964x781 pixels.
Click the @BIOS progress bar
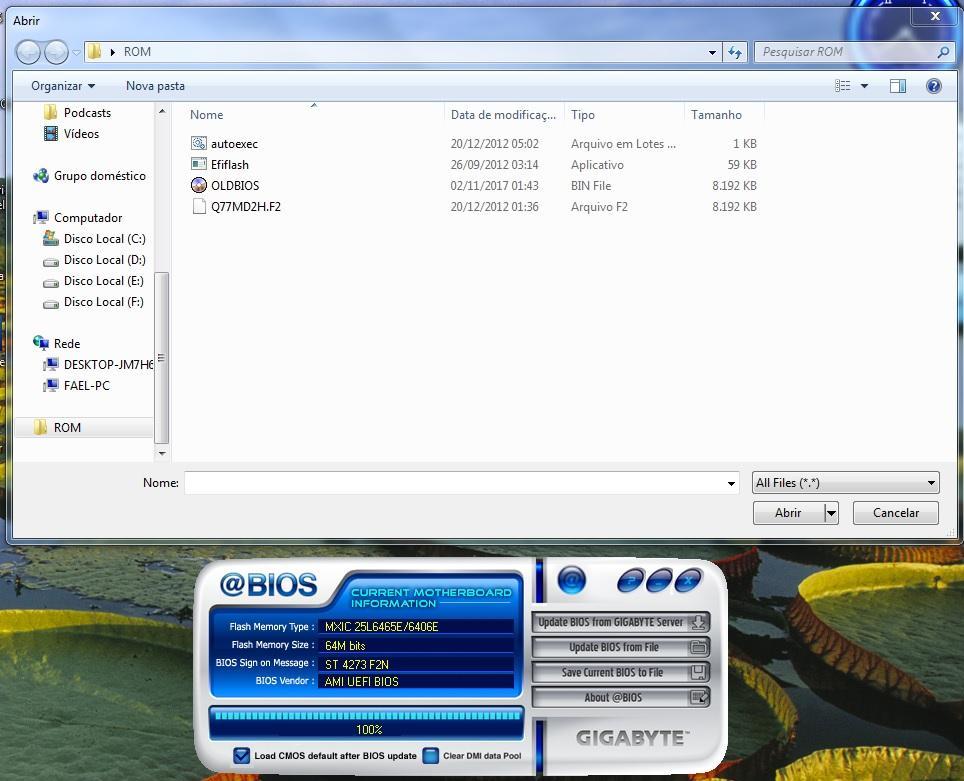(x=367, y=723)
